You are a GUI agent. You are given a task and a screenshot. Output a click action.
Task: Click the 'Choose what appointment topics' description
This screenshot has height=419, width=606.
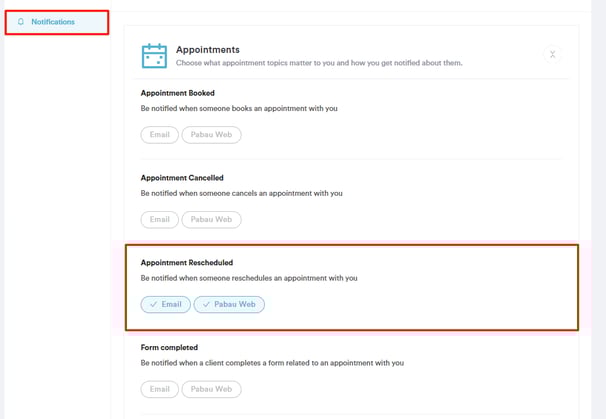click(319, 63)
